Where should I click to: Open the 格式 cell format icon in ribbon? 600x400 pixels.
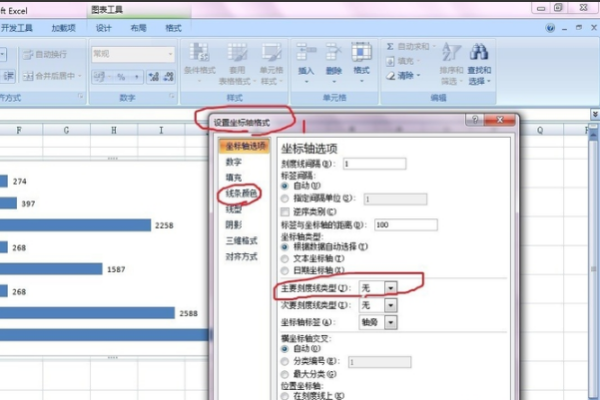[x=361, y=53]
